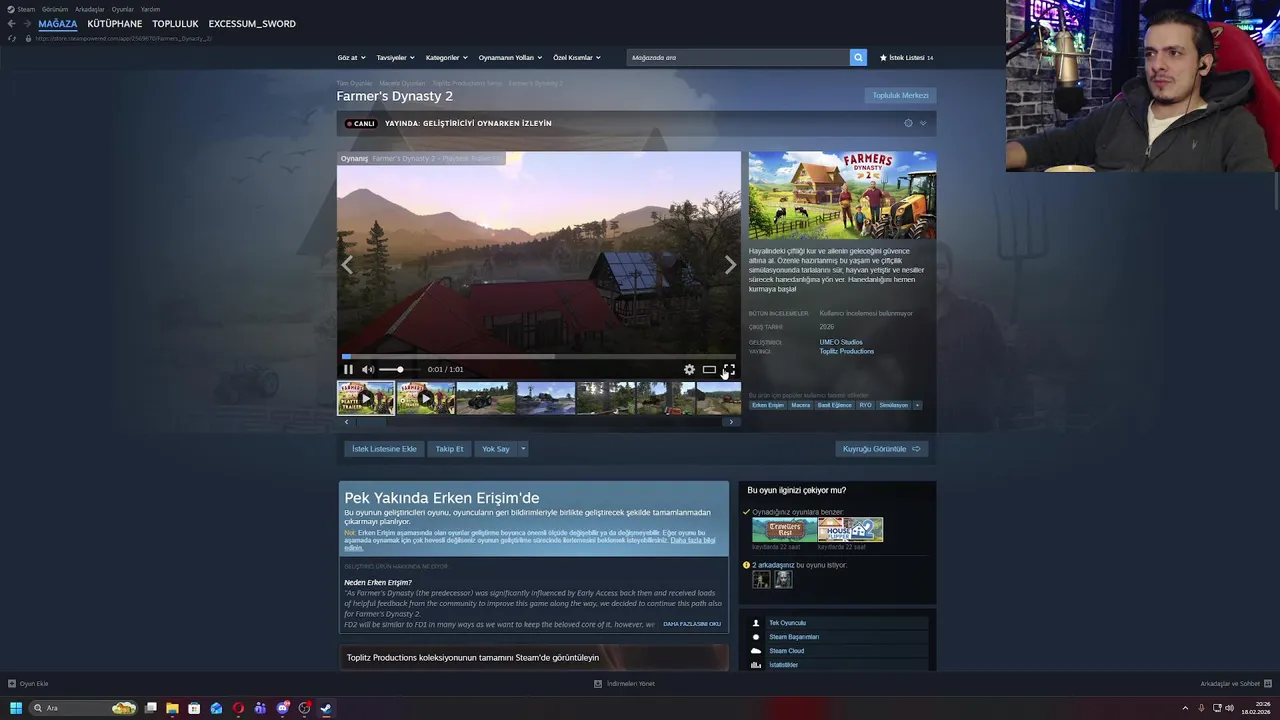Expand Oynamanın Yolları menu
Screen dimensions: 1280x720
coord(510,57)
